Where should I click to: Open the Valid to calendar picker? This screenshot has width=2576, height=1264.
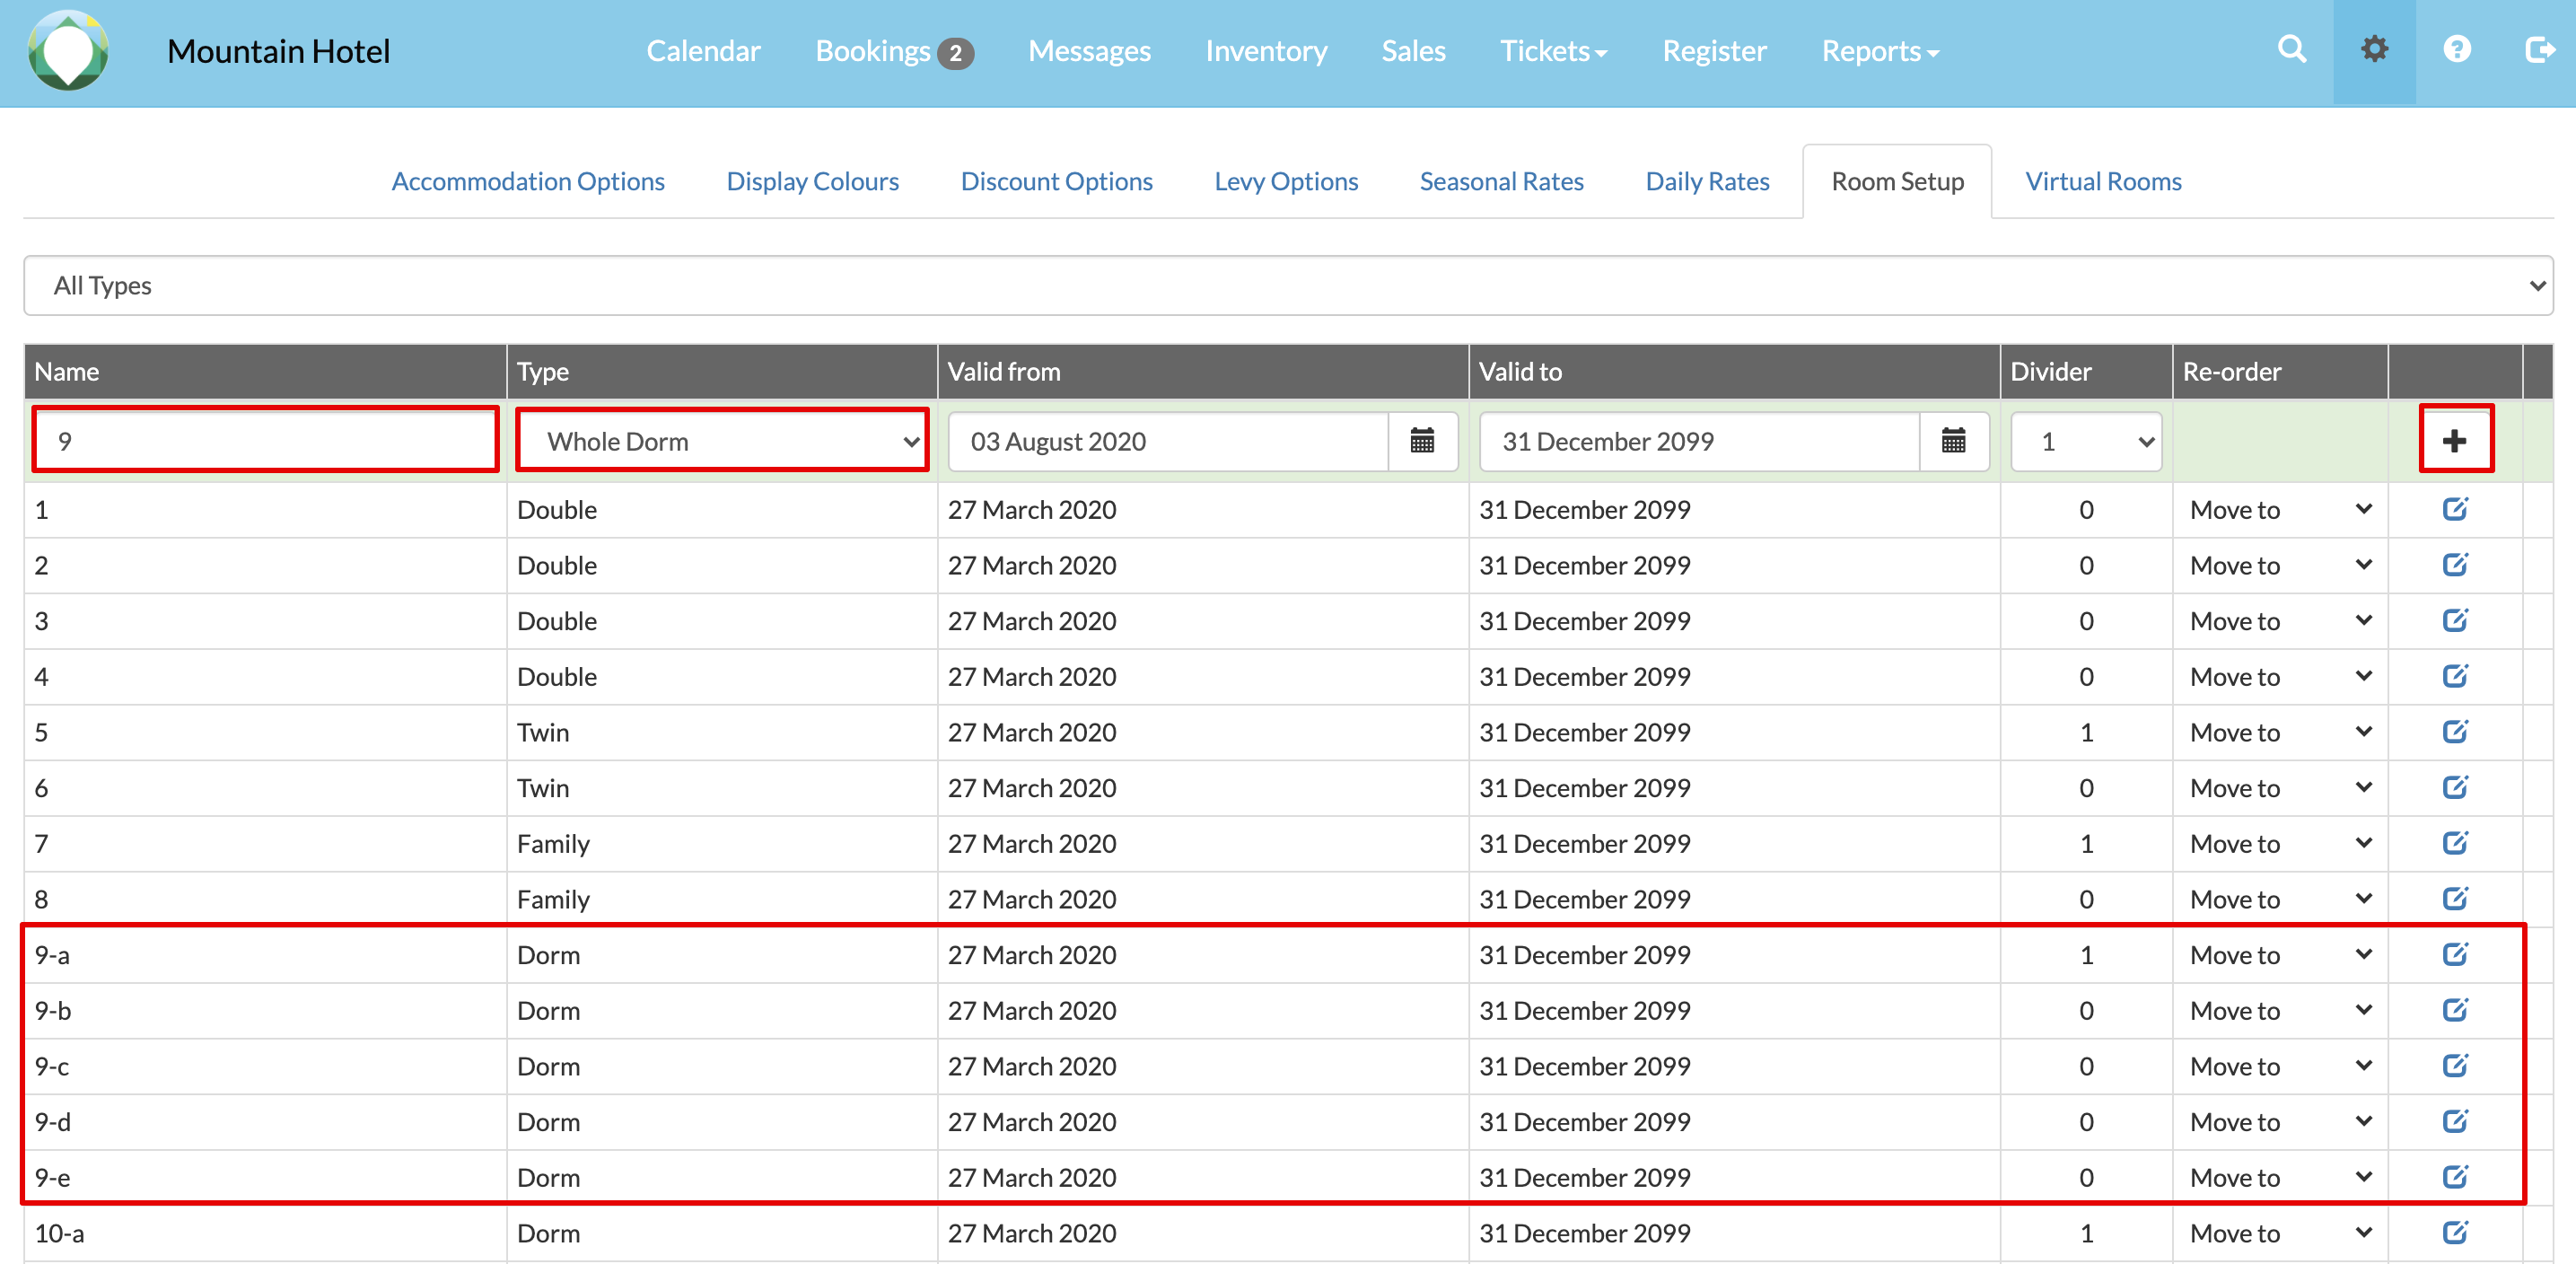[1952, 441]
